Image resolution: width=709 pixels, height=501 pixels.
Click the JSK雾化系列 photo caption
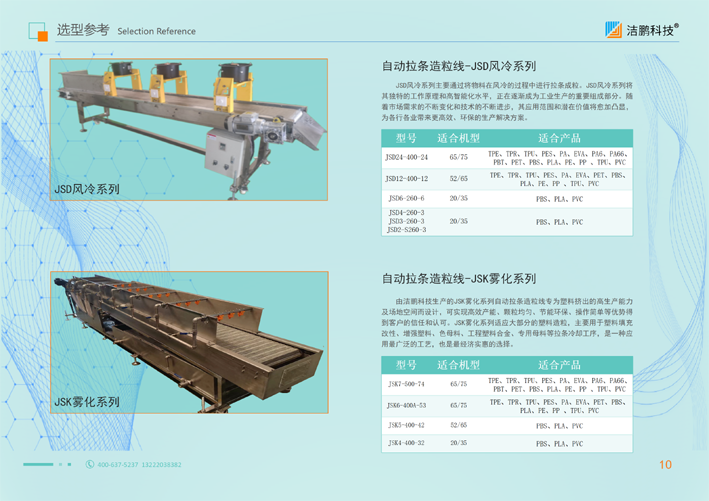[87, 402]
